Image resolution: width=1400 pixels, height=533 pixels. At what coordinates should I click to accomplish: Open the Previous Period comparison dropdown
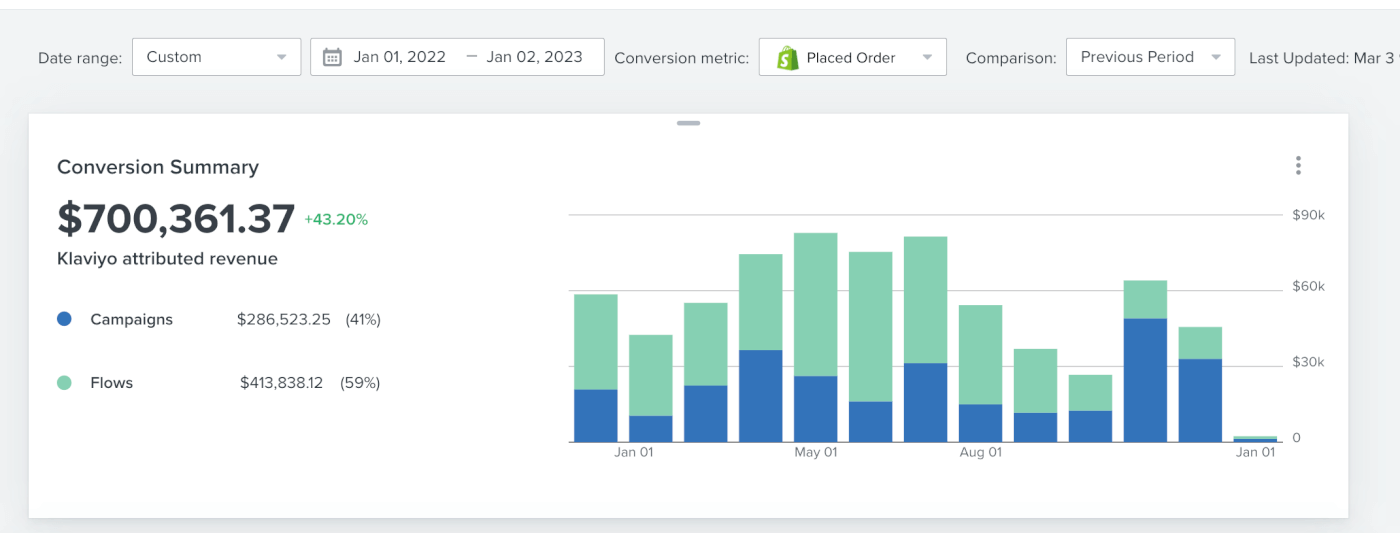pyautogui.click(x=1150, y=57)
